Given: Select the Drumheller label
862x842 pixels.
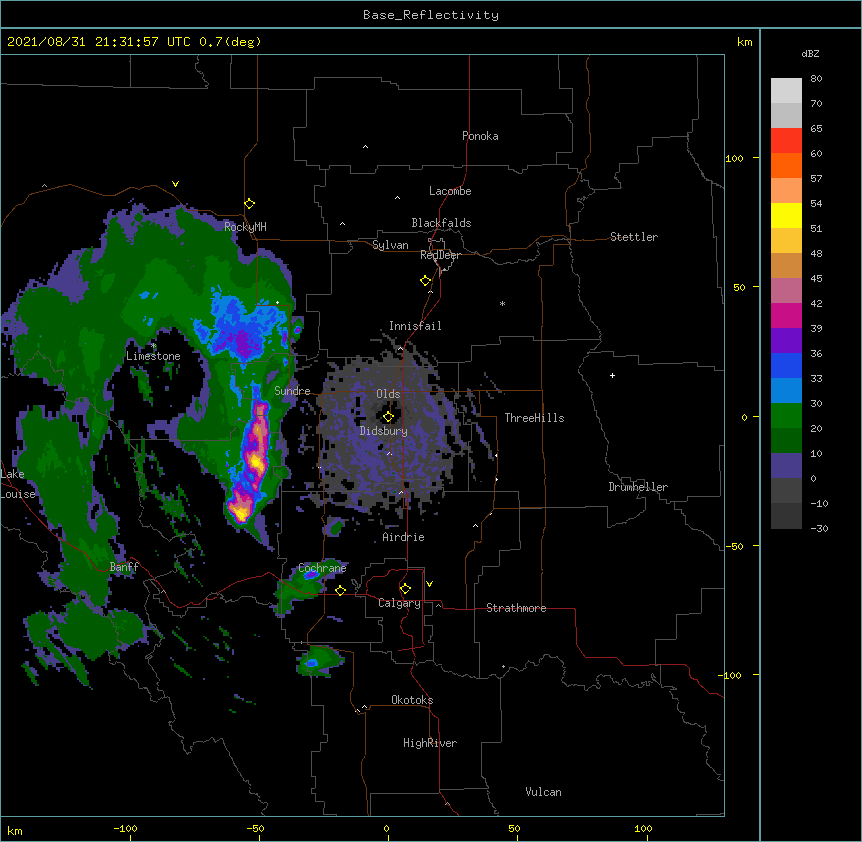Looking at the screenshot, I should click(x=638, y=487).
